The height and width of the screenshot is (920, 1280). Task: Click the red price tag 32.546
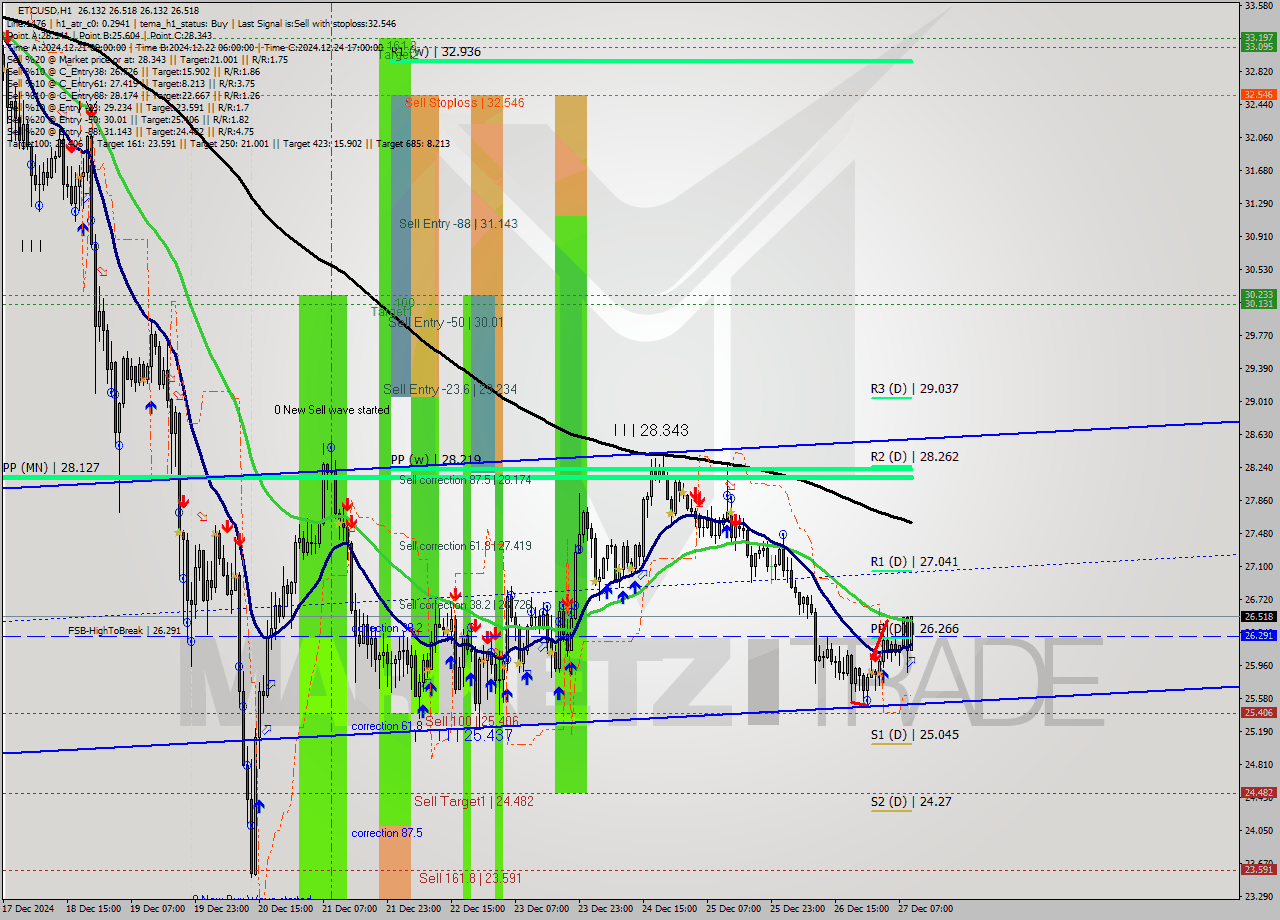[1257, 94]
